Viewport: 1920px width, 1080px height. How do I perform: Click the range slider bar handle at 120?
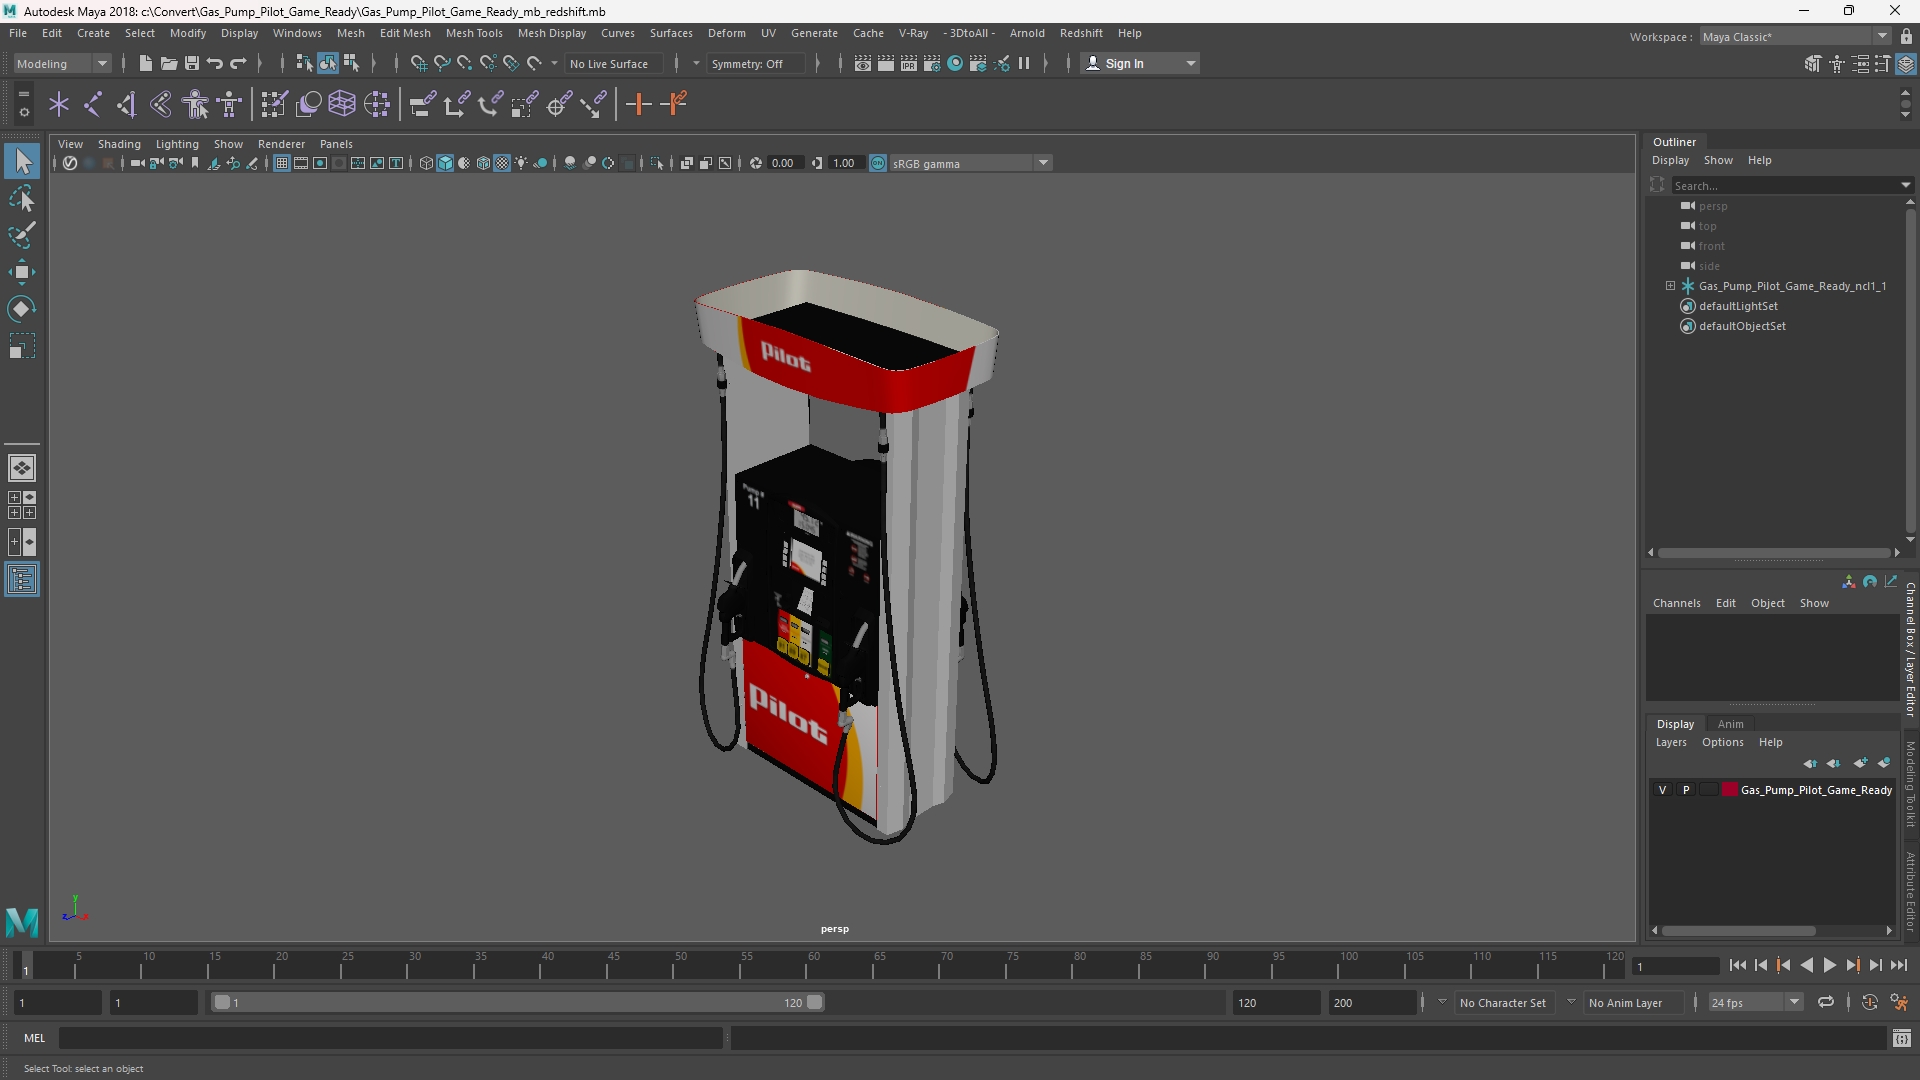(815, 1002)
